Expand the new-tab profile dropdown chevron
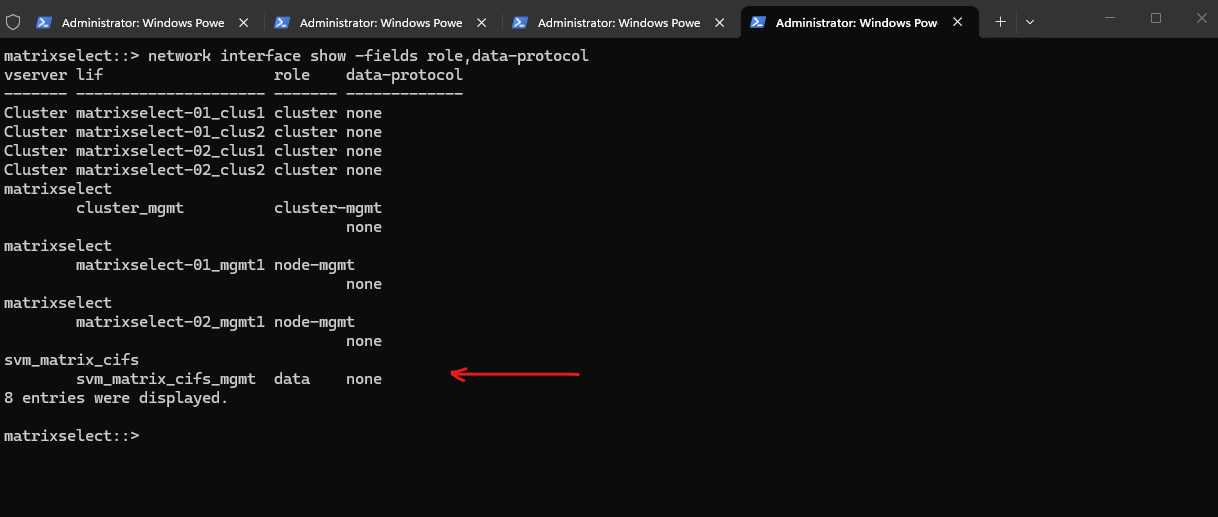The height and width of the screenshot is (517, 1218). [x=1030, y=22]
